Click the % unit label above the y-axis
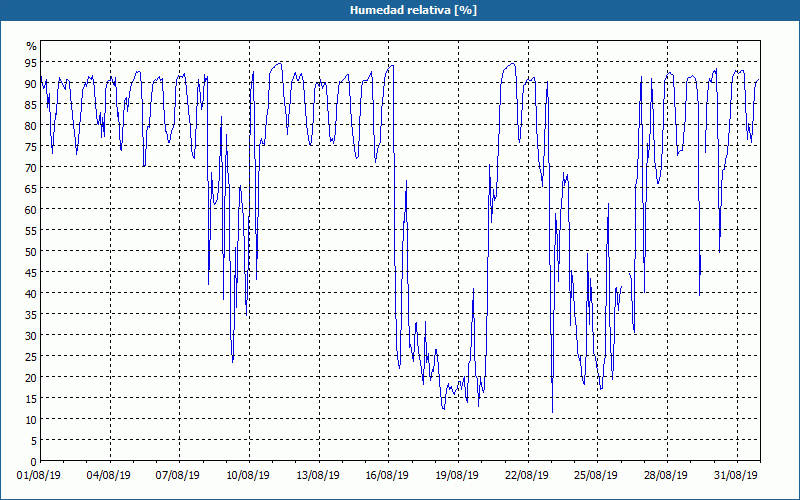This screenshot has height=500, width=800. click(x=32, y=46)
